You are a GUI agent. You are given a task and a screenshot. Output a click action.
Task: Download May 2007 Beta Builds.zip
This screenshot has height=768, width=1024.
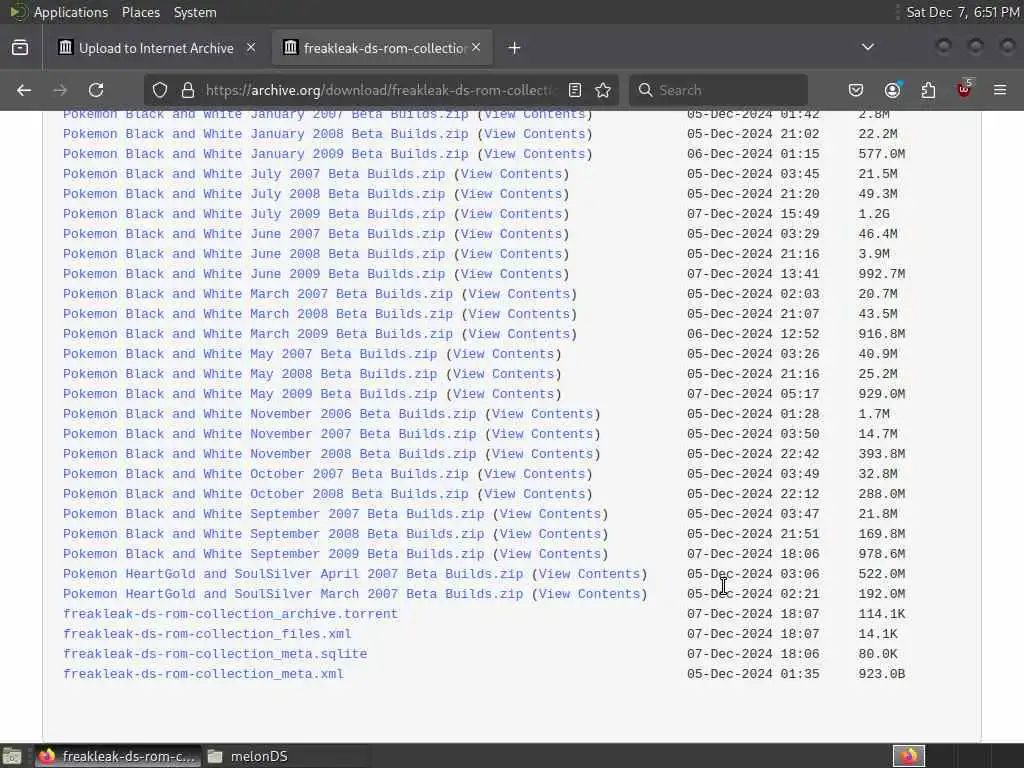(249, 354)
